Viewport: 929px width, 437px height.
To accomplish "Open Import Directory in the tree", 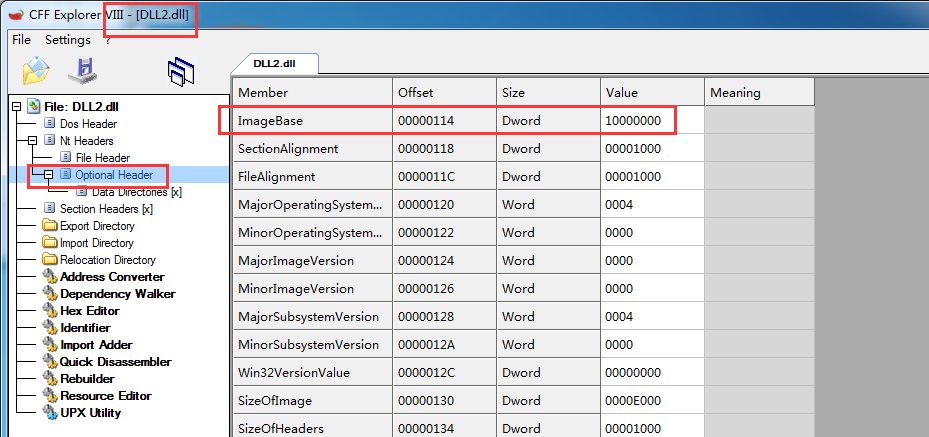I will (x=97, y=243).
